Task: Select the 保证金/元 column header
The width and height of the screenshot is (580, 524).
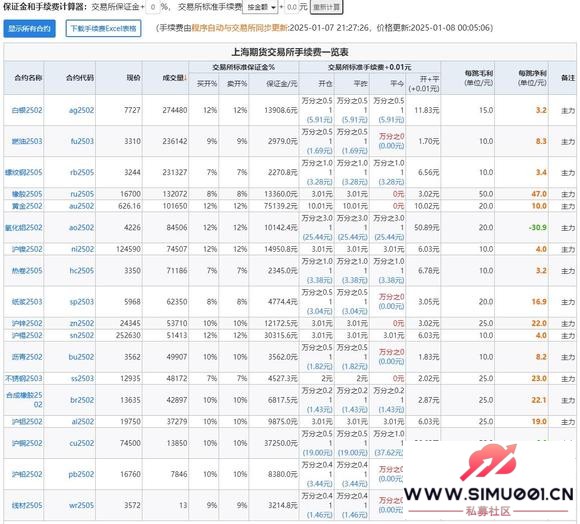Action: click(282, 84)
